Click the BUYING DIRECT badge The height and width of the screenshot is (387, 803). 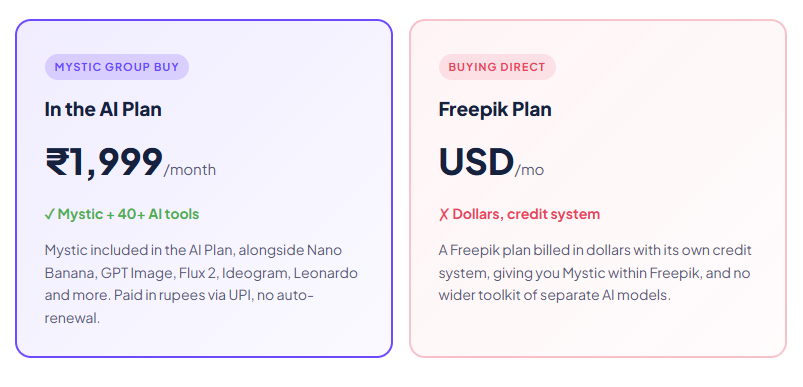coord(497,67)
